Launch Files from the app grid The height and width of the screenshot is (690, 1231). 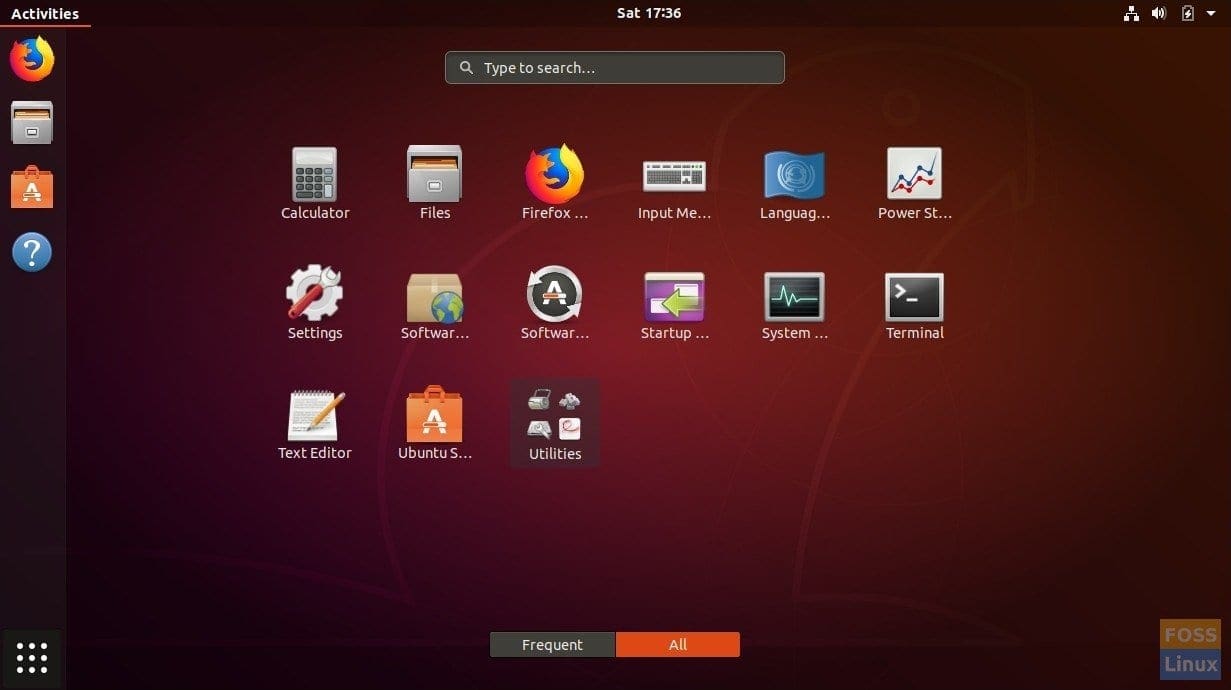point(435,183)
